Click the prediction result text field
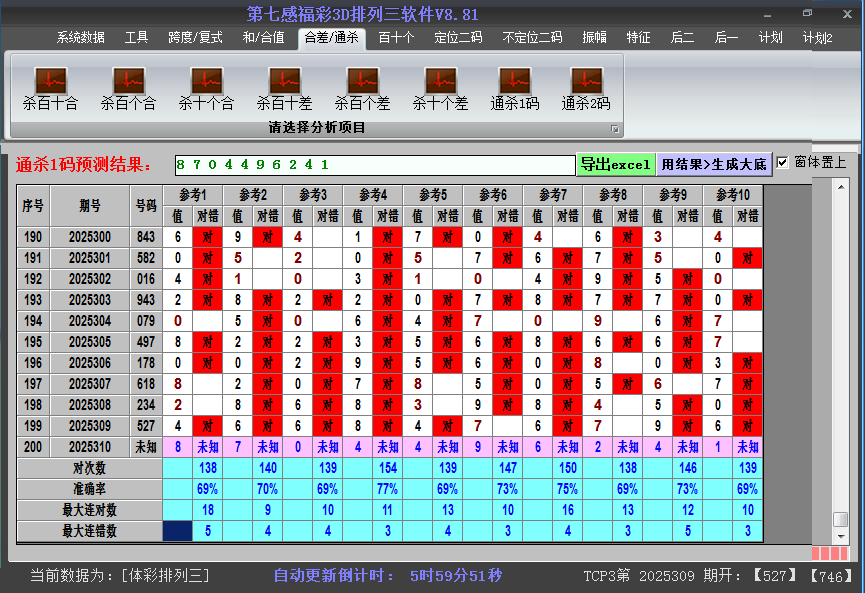 pyautogui.click(x=374, y=164)
